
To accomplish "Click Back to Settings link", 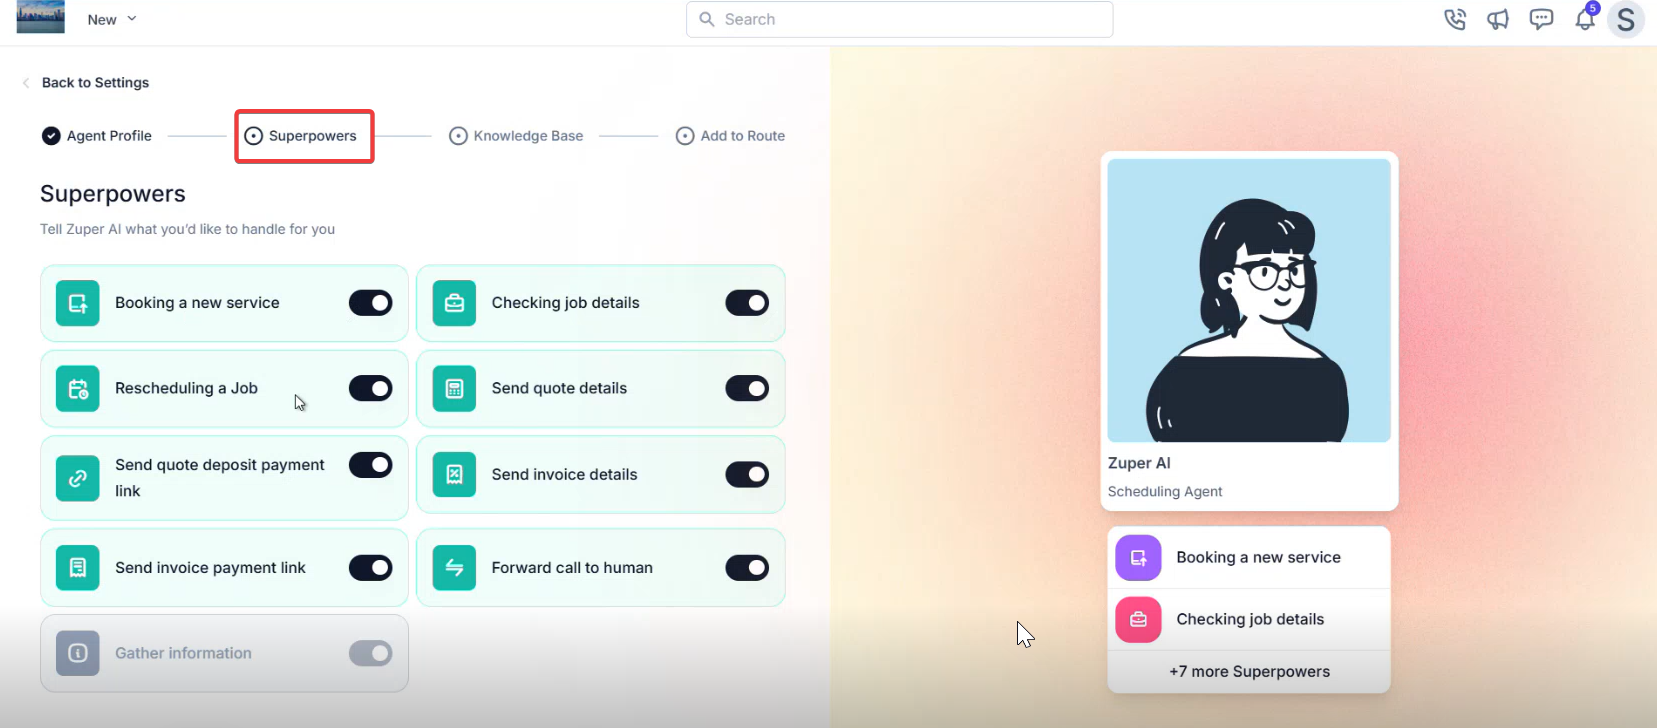I will (x=95, y=83).
